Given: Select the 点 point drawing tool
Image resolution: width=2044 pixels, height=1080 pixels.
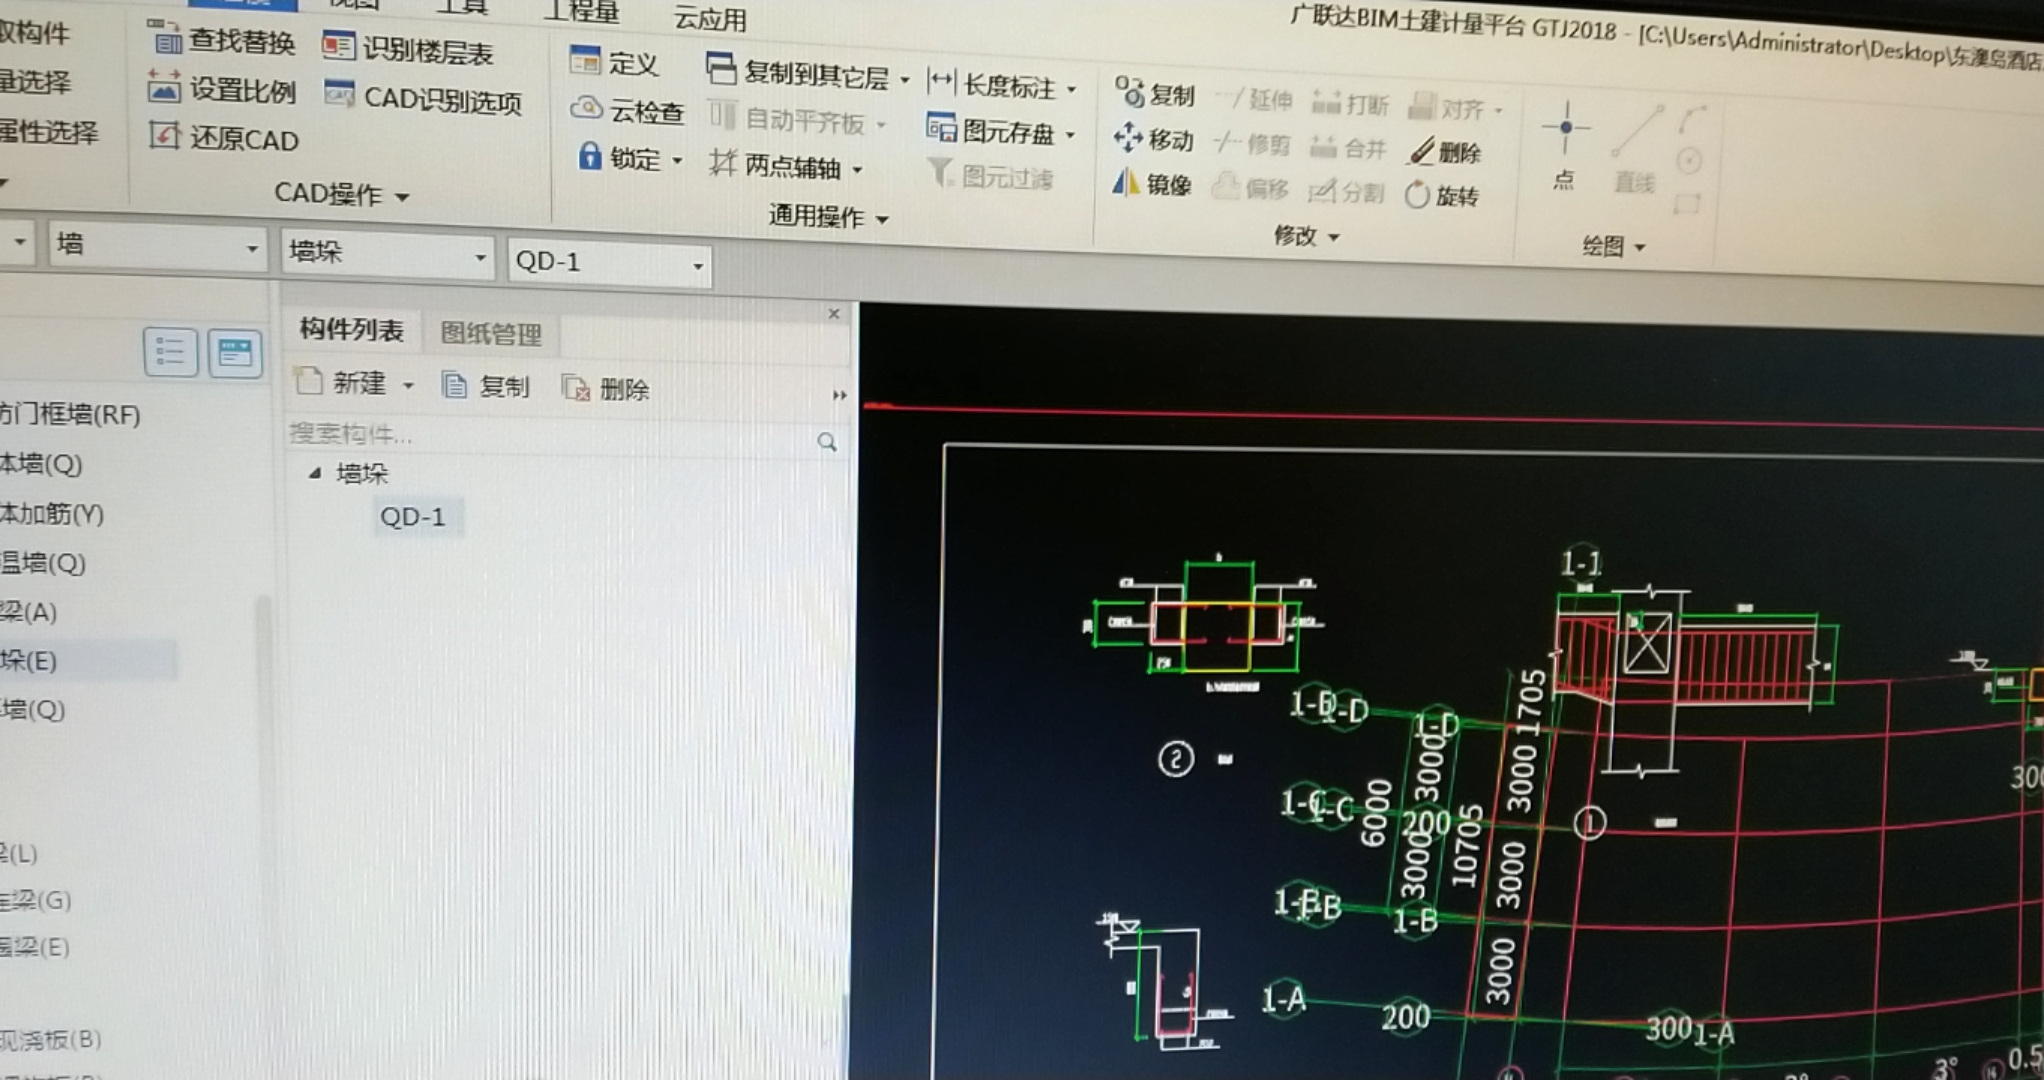Looking at the screenshot, I should click(1565, 146).
